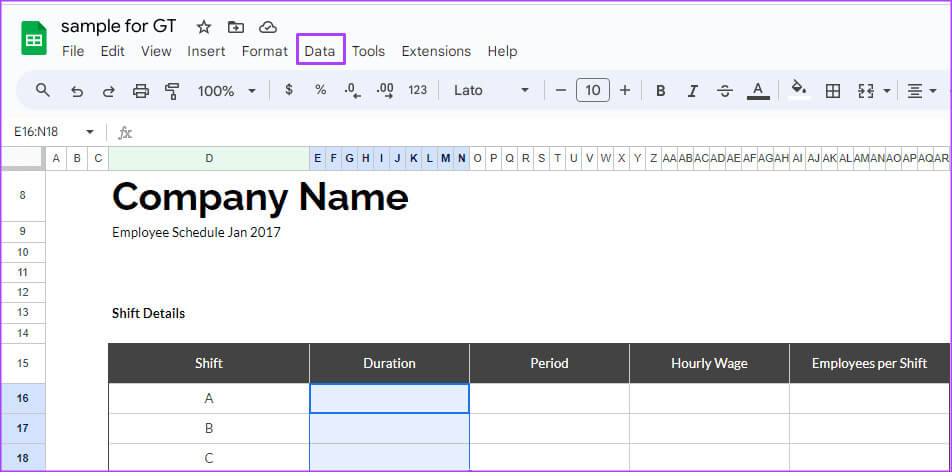Open the zoom 100% dropdown

(226, 91)
